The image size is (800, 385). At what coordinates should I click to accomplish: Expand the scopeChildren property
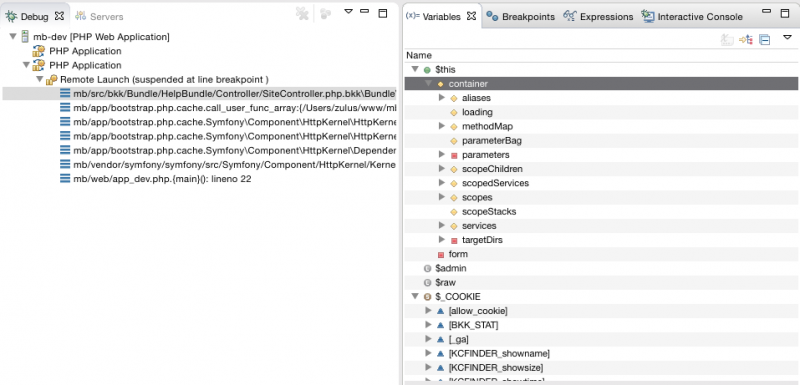click(442, 168)
